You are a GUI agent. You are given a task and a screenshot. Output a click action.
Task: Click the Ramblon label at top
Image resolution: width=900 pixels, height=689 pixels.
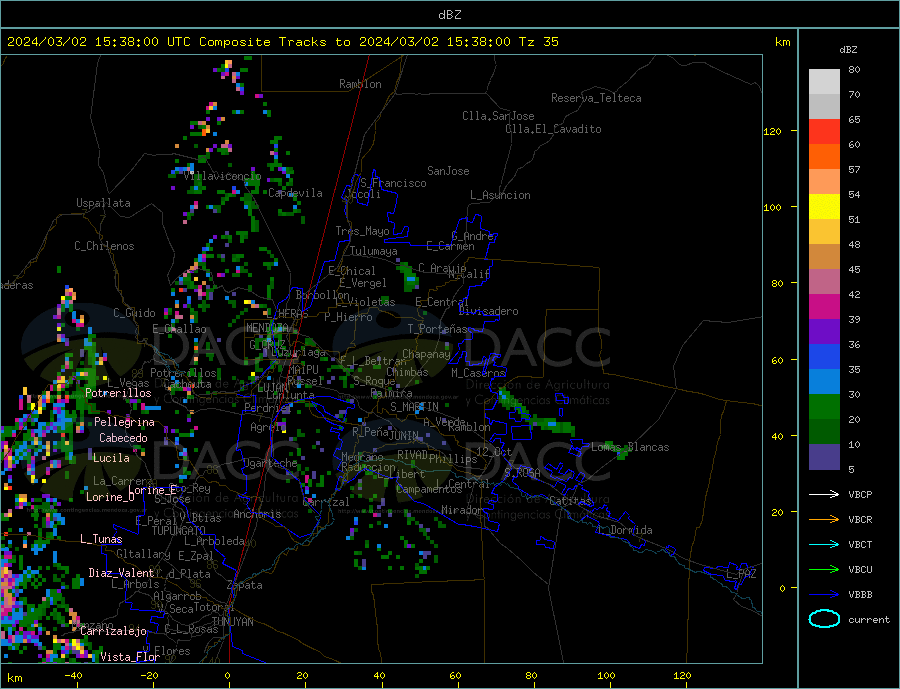[360, 84]
